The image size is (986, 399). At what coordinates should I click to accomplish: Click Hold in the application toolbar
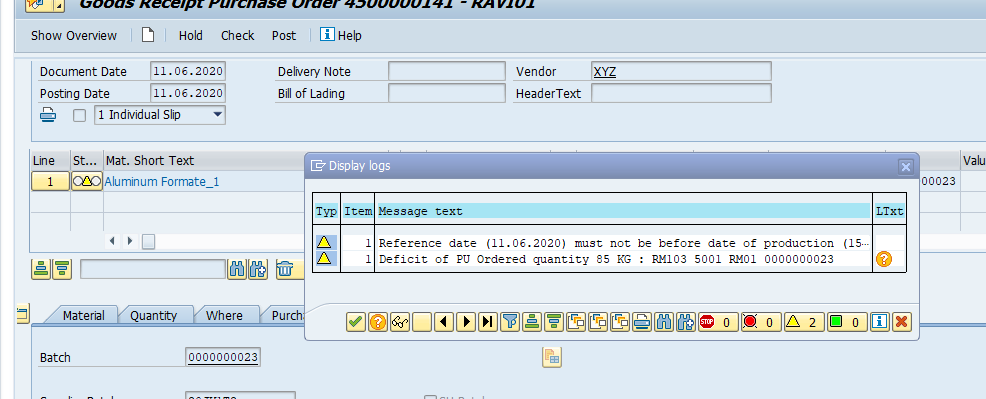point(191,36)
